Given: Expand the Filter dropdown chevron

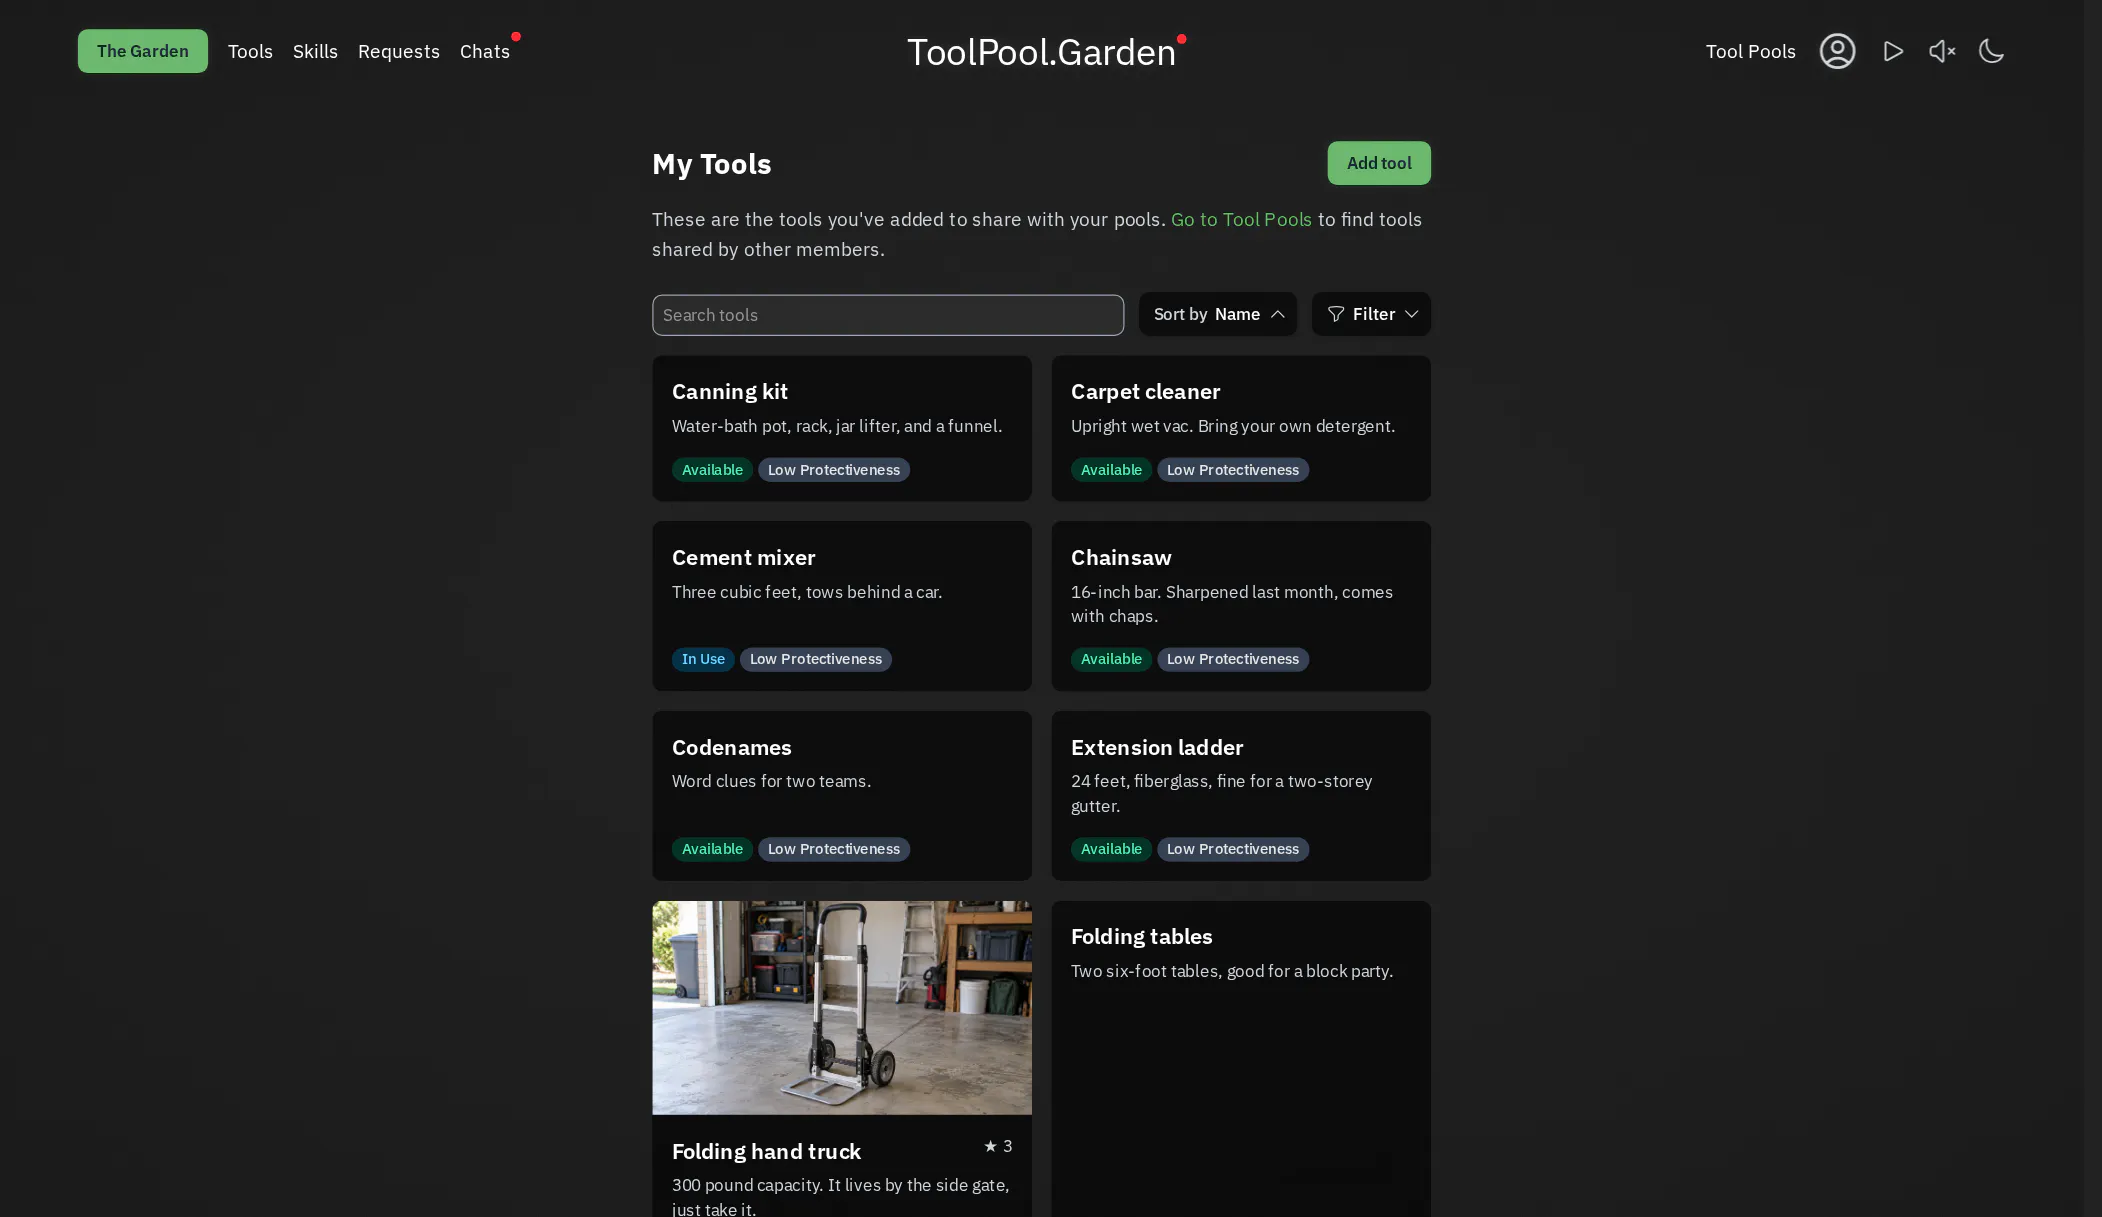Looking at the screenshot, I should 1411,314.
